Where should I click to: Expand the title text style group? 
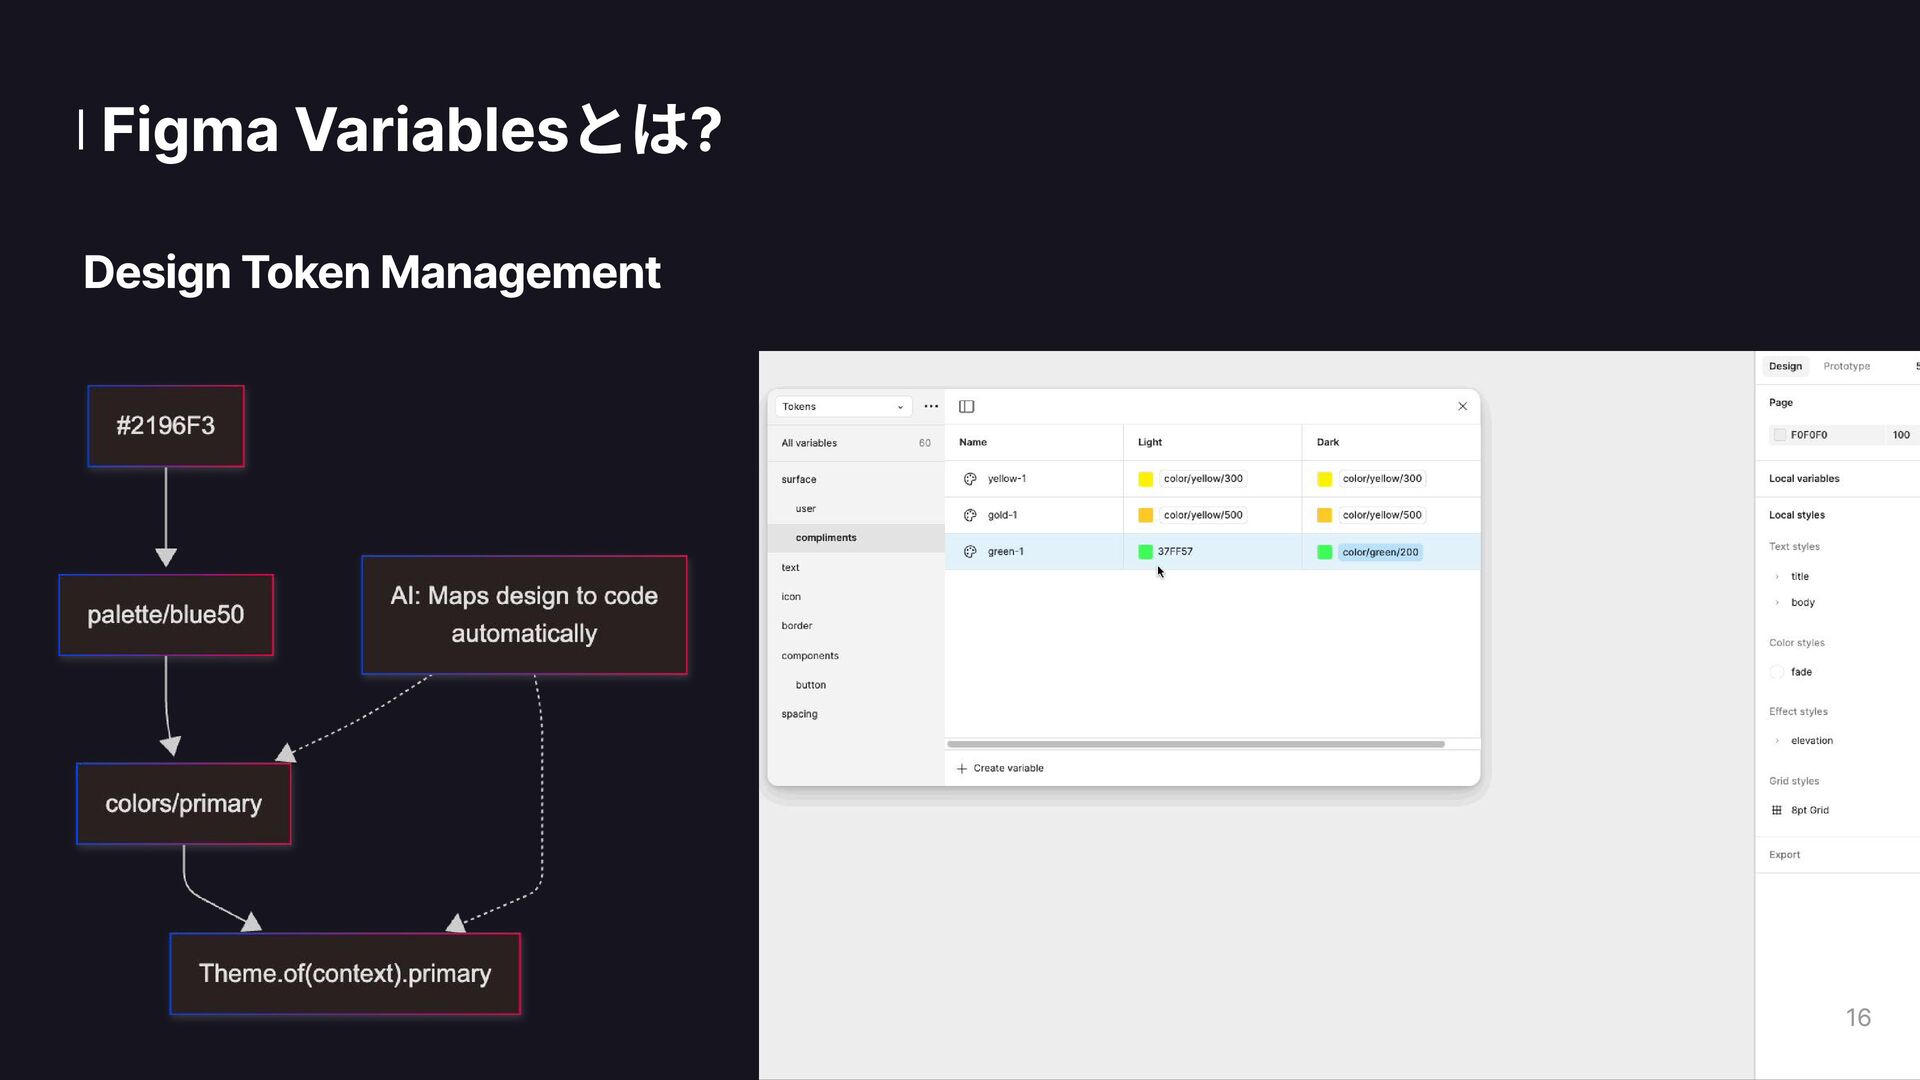coord(1777,577)
